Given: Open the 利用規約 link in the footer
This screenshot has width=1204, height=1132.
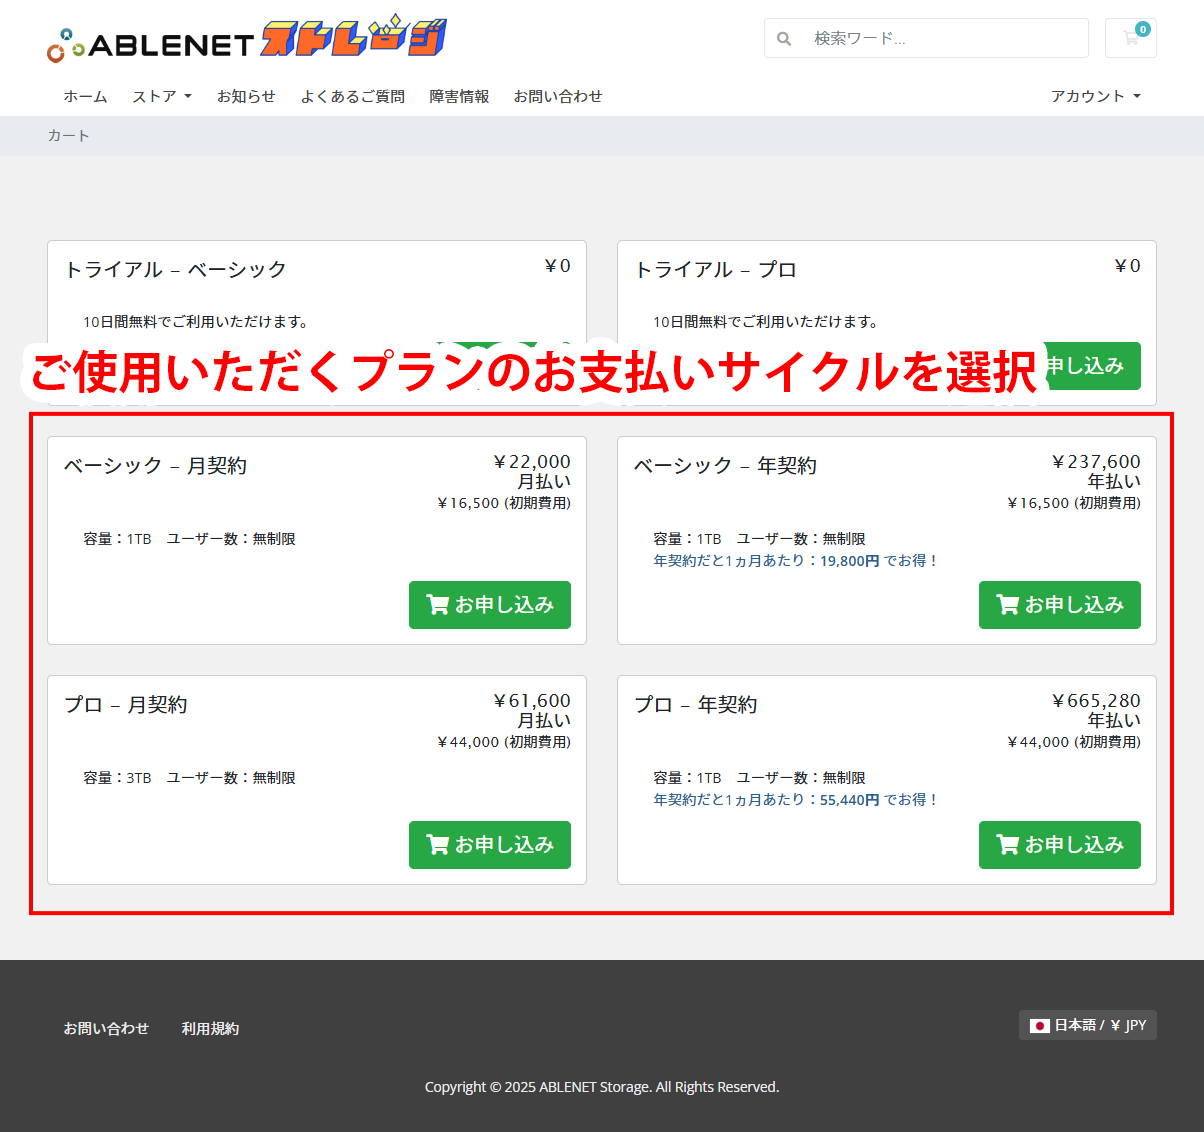Looking at the screenshot, I should tap(210, 1027).
